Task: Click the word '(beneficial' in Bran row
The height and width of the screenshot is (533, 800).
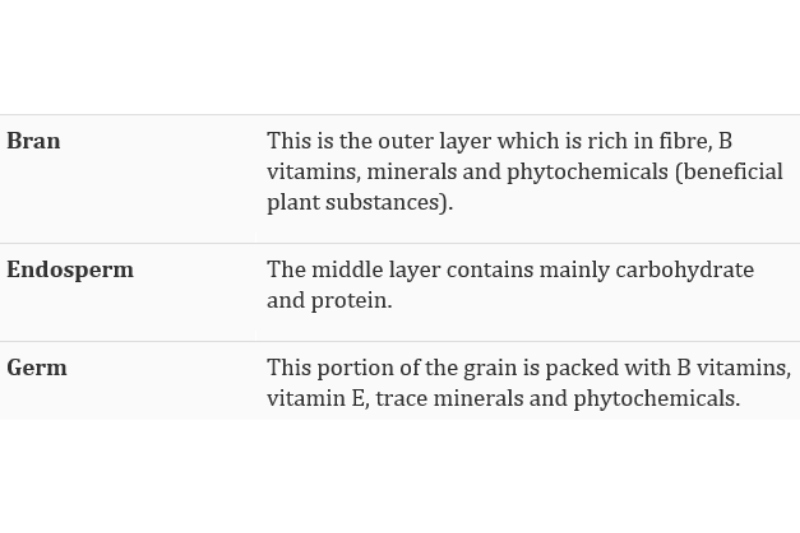Action: click(729, 171)
